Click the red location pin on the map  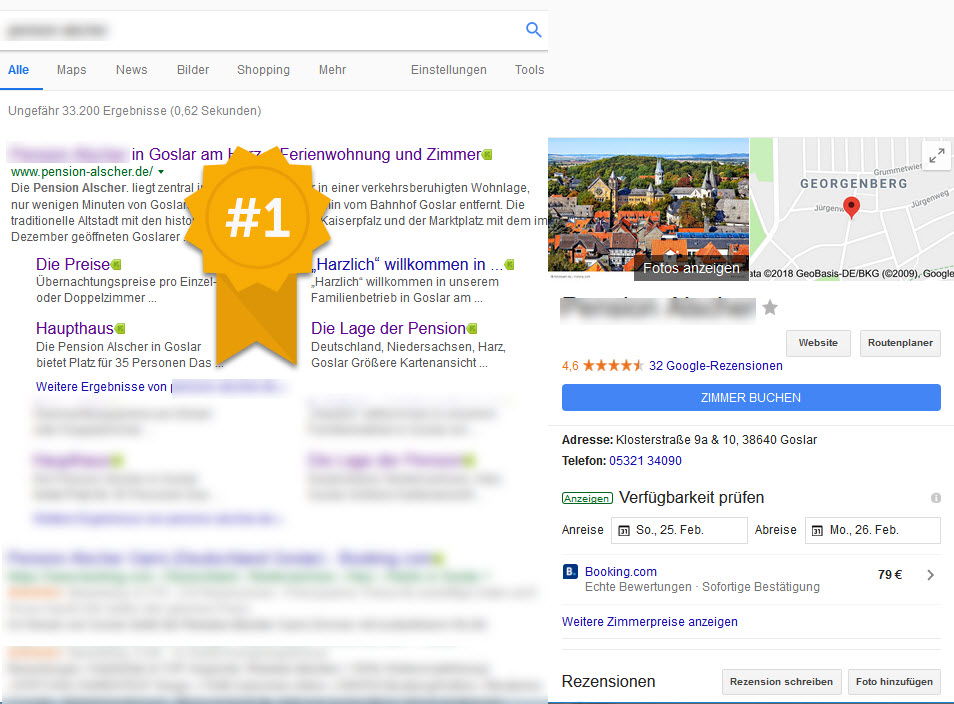851,207
